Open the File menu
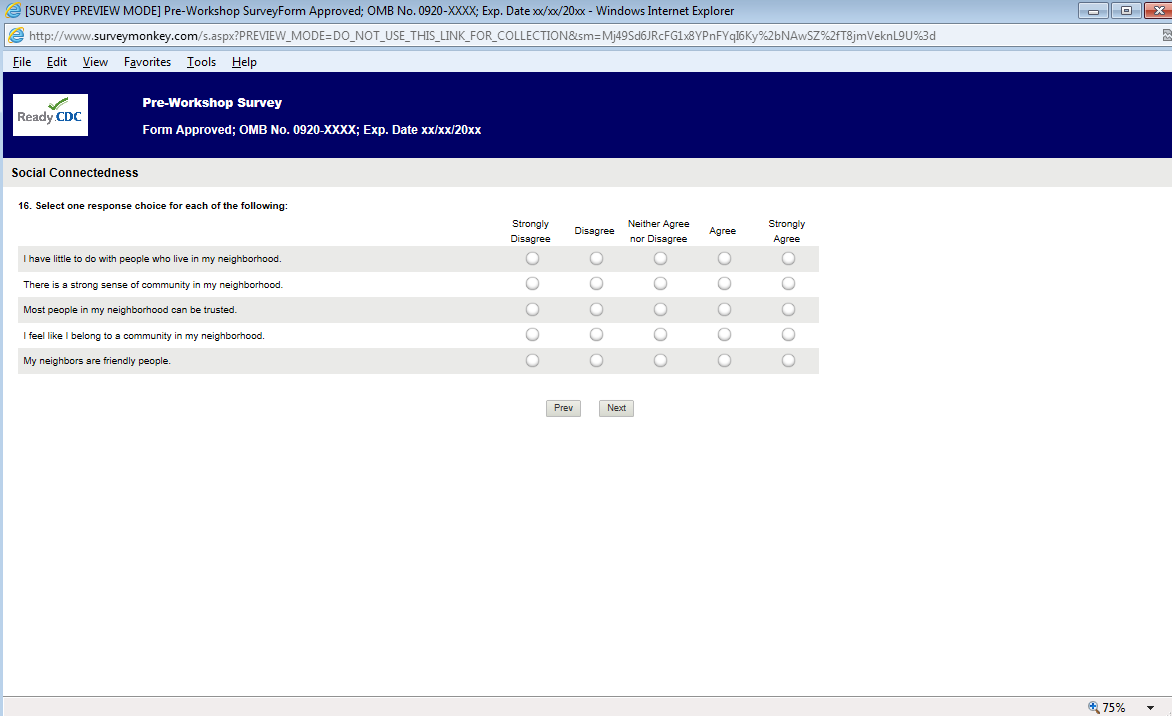1172x716 pixels. pyautogui.click(x=22, y=62)
